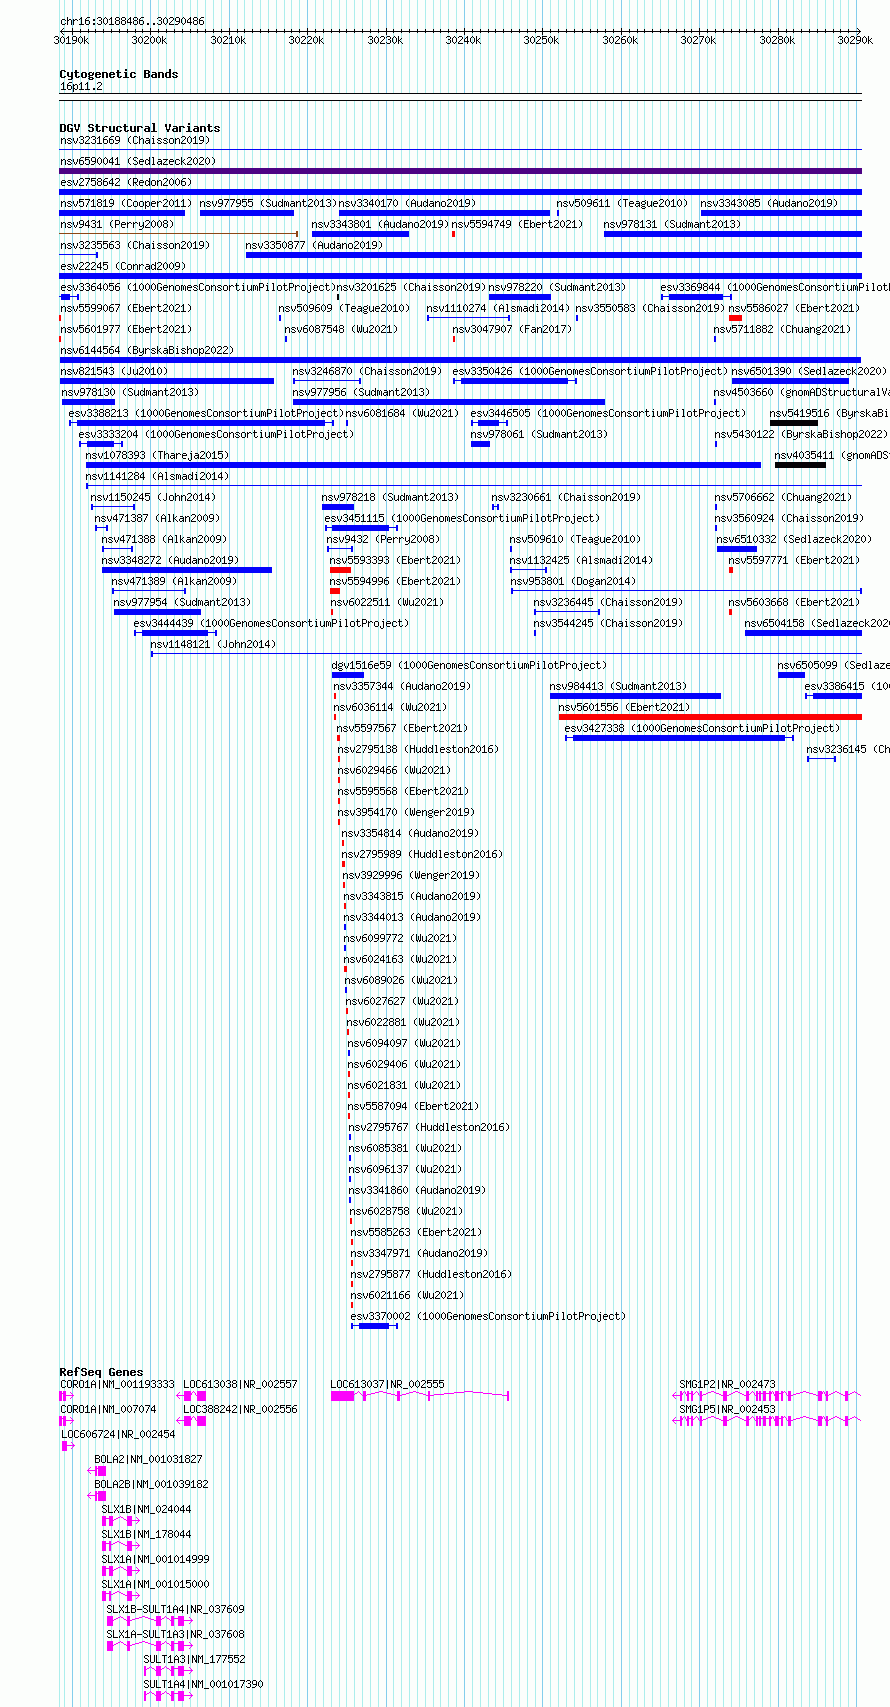
Task: Click the 30270k ruler tick label
Action: (698, 40)
